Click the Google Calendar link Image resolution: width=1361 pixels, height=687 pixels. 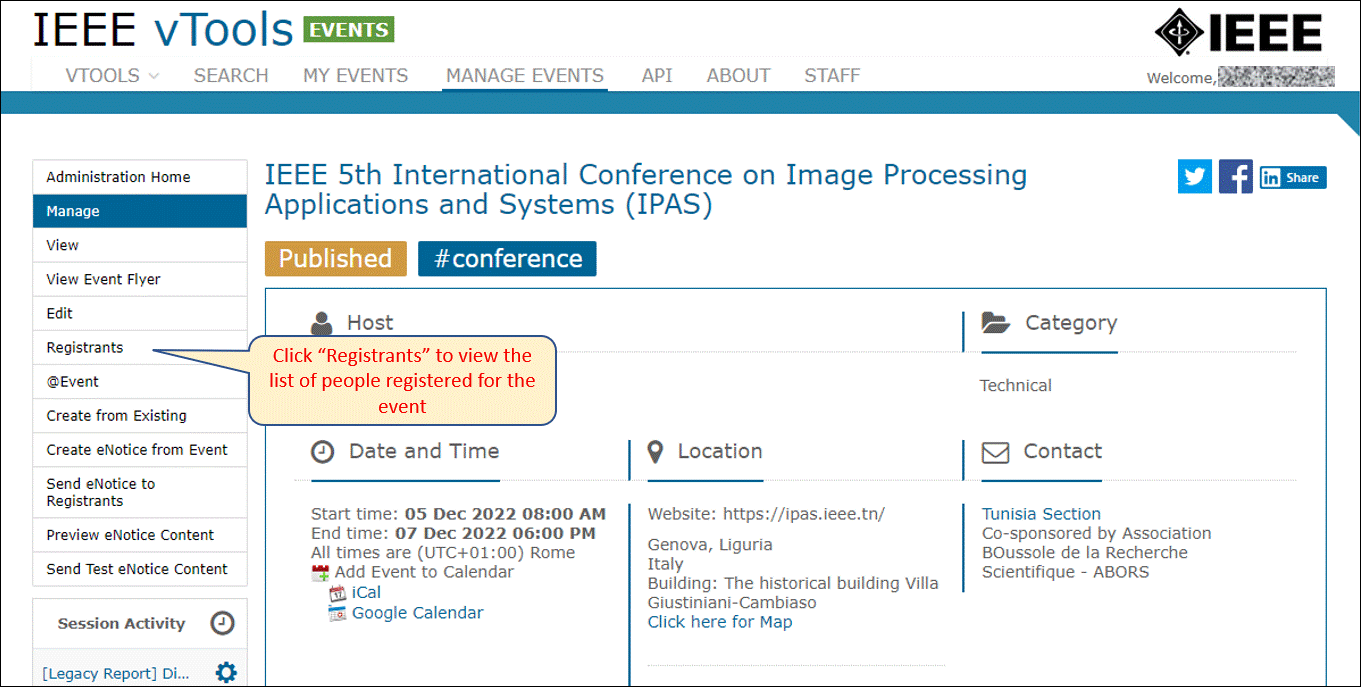tap(417, 613)
